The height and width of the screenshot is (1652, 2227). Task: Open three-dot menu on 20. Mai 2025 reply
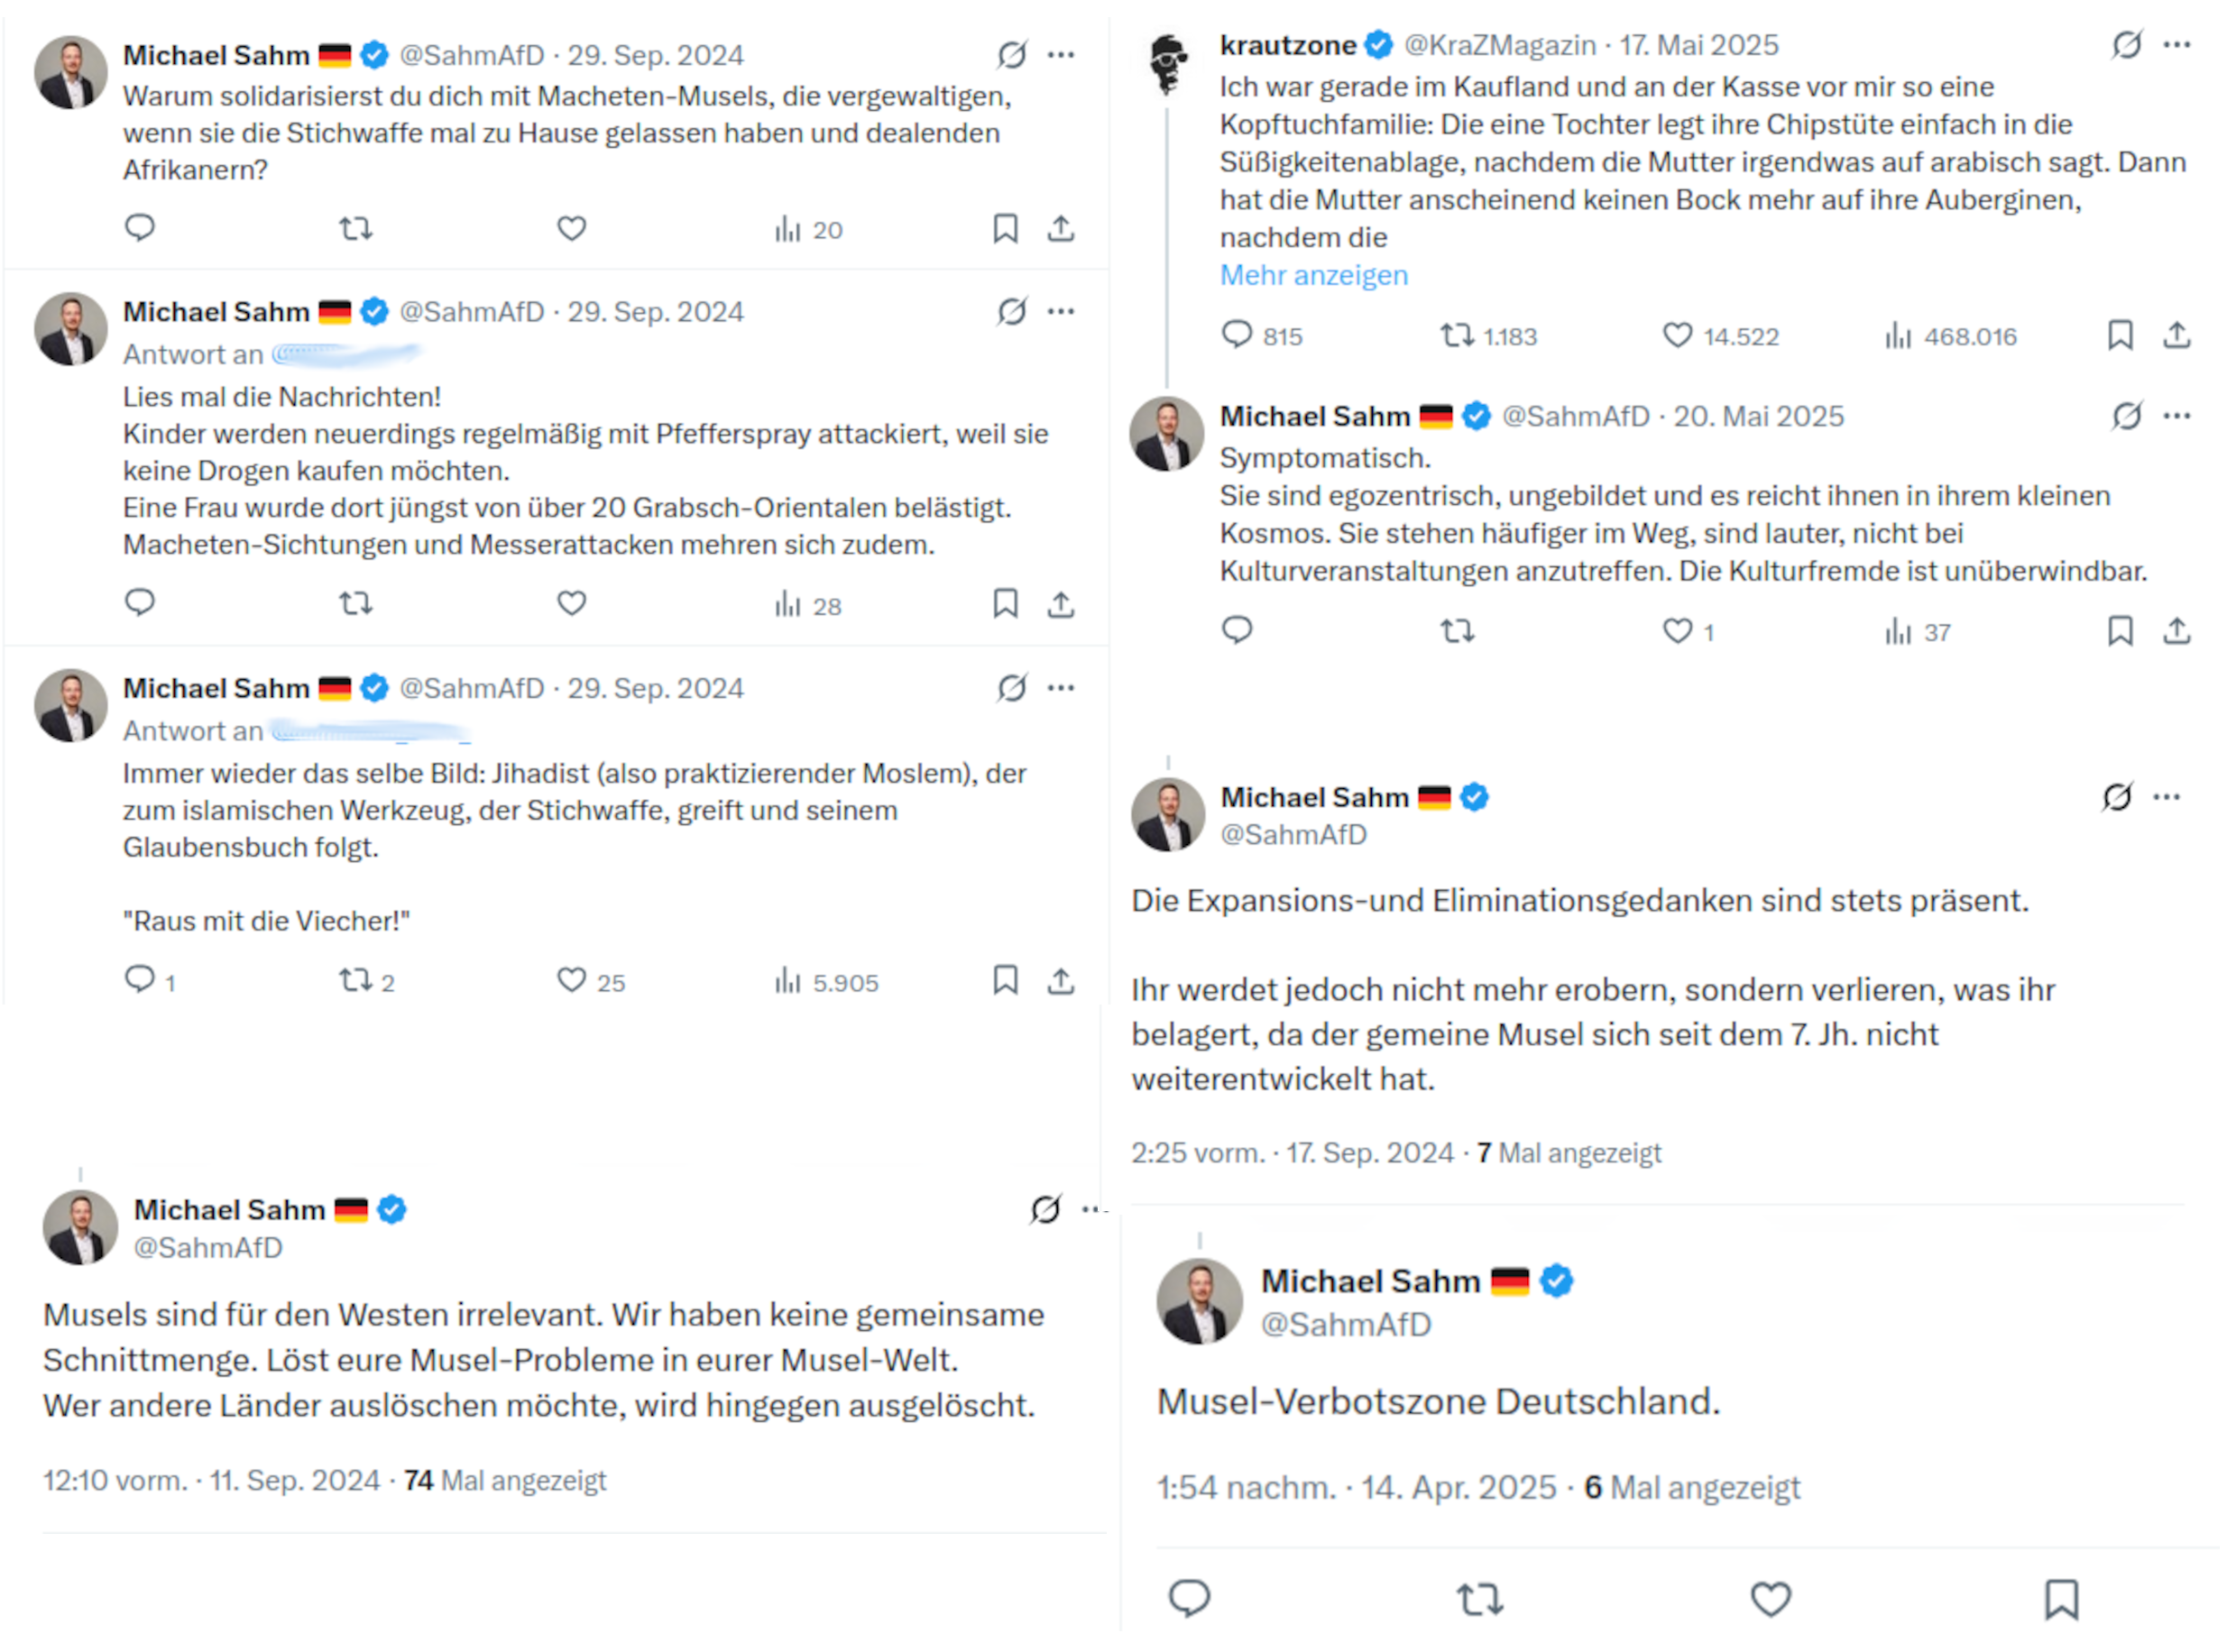pyautogui.click(x=2177, y=416)
